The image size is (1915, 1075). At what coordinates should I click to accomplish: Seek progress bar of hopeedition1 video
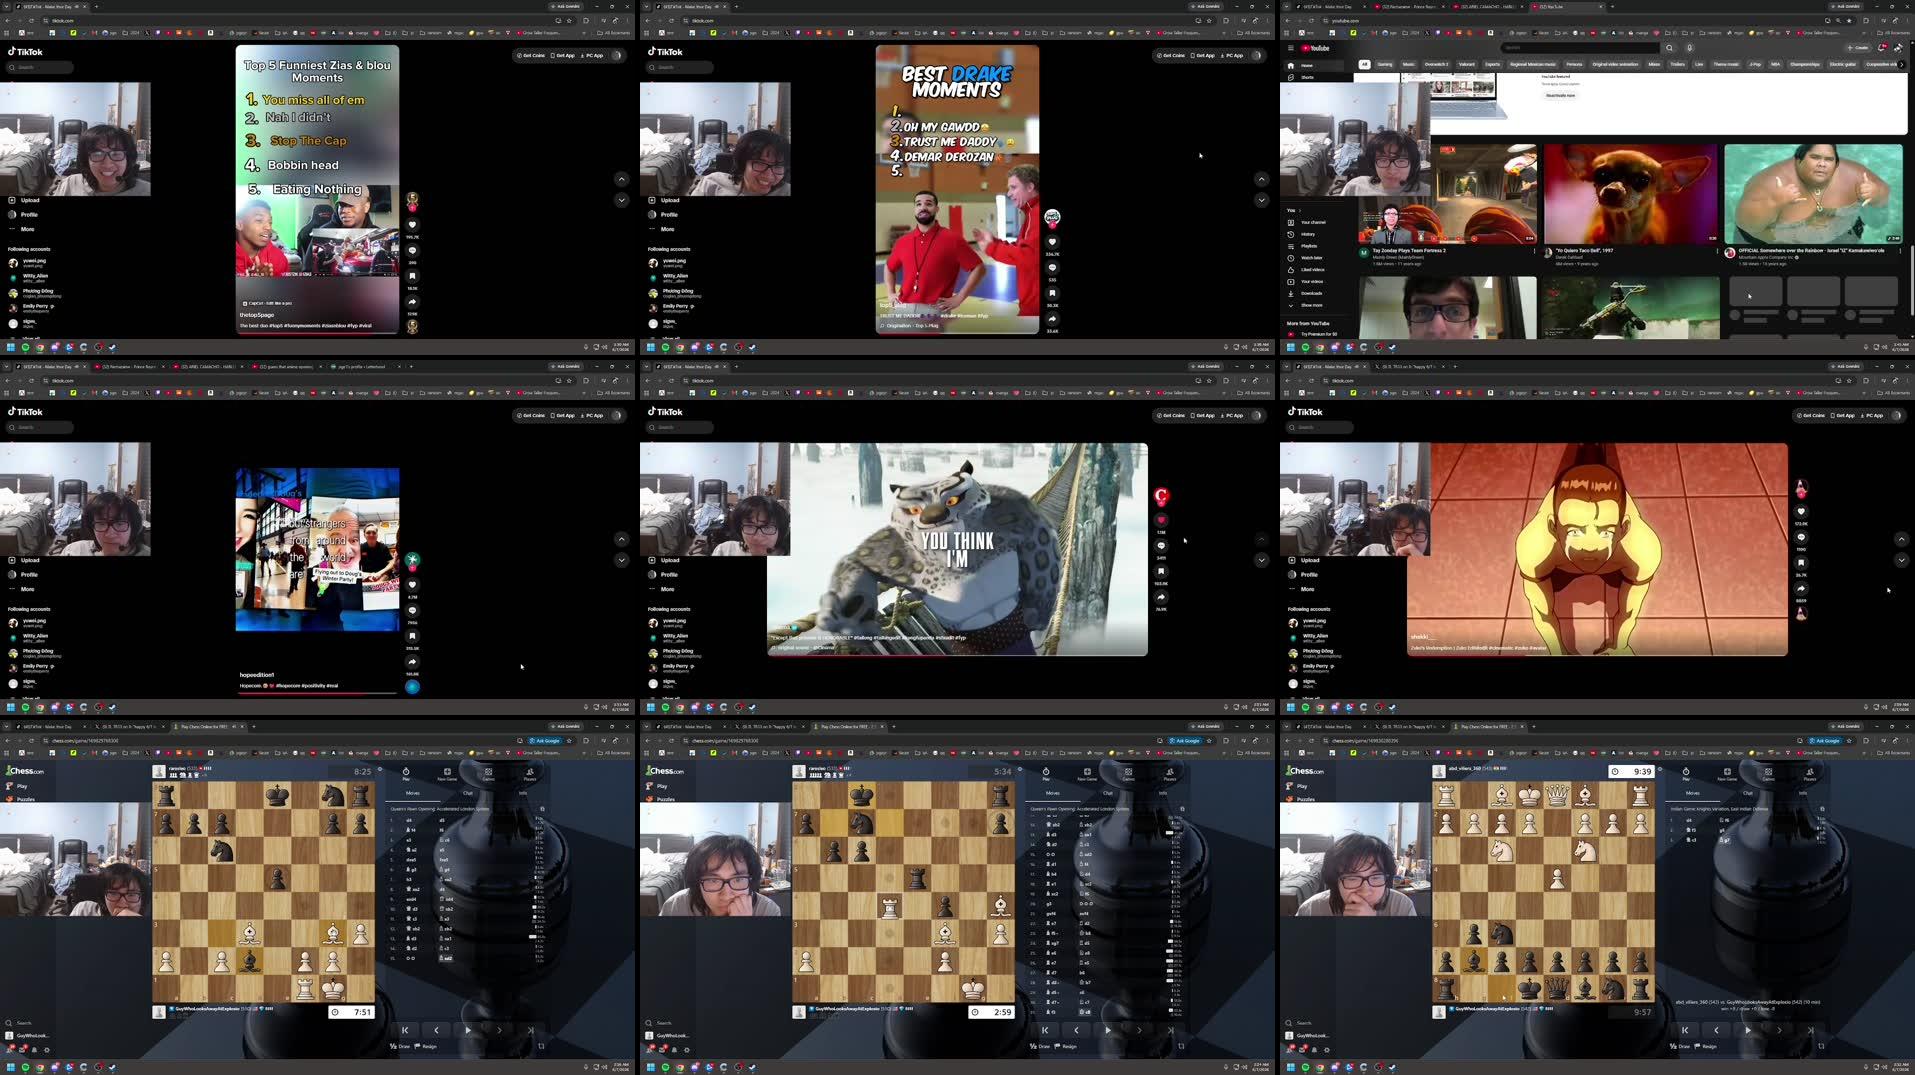pos(317,692)
